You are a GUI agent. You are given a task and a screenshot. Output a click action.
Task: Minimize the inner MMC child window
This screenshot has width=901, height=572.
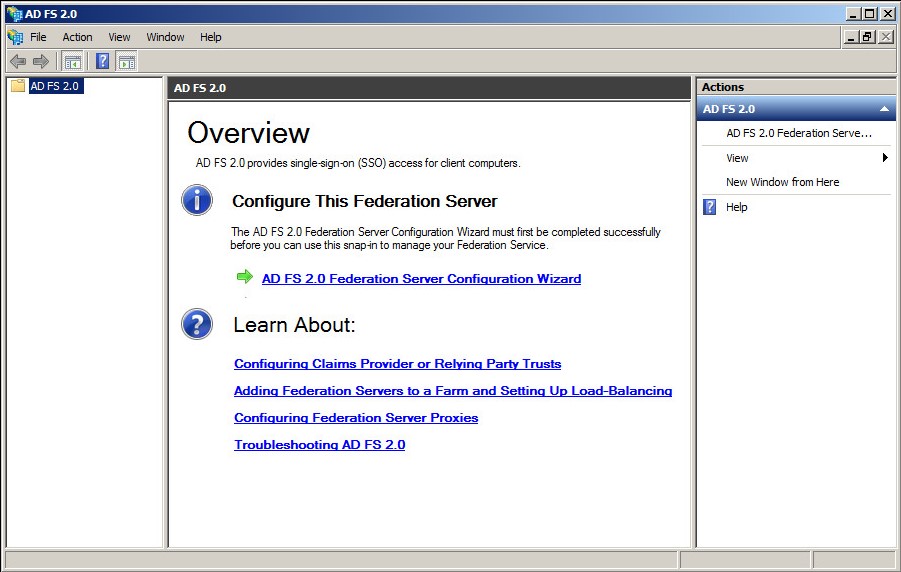[852, 37]
